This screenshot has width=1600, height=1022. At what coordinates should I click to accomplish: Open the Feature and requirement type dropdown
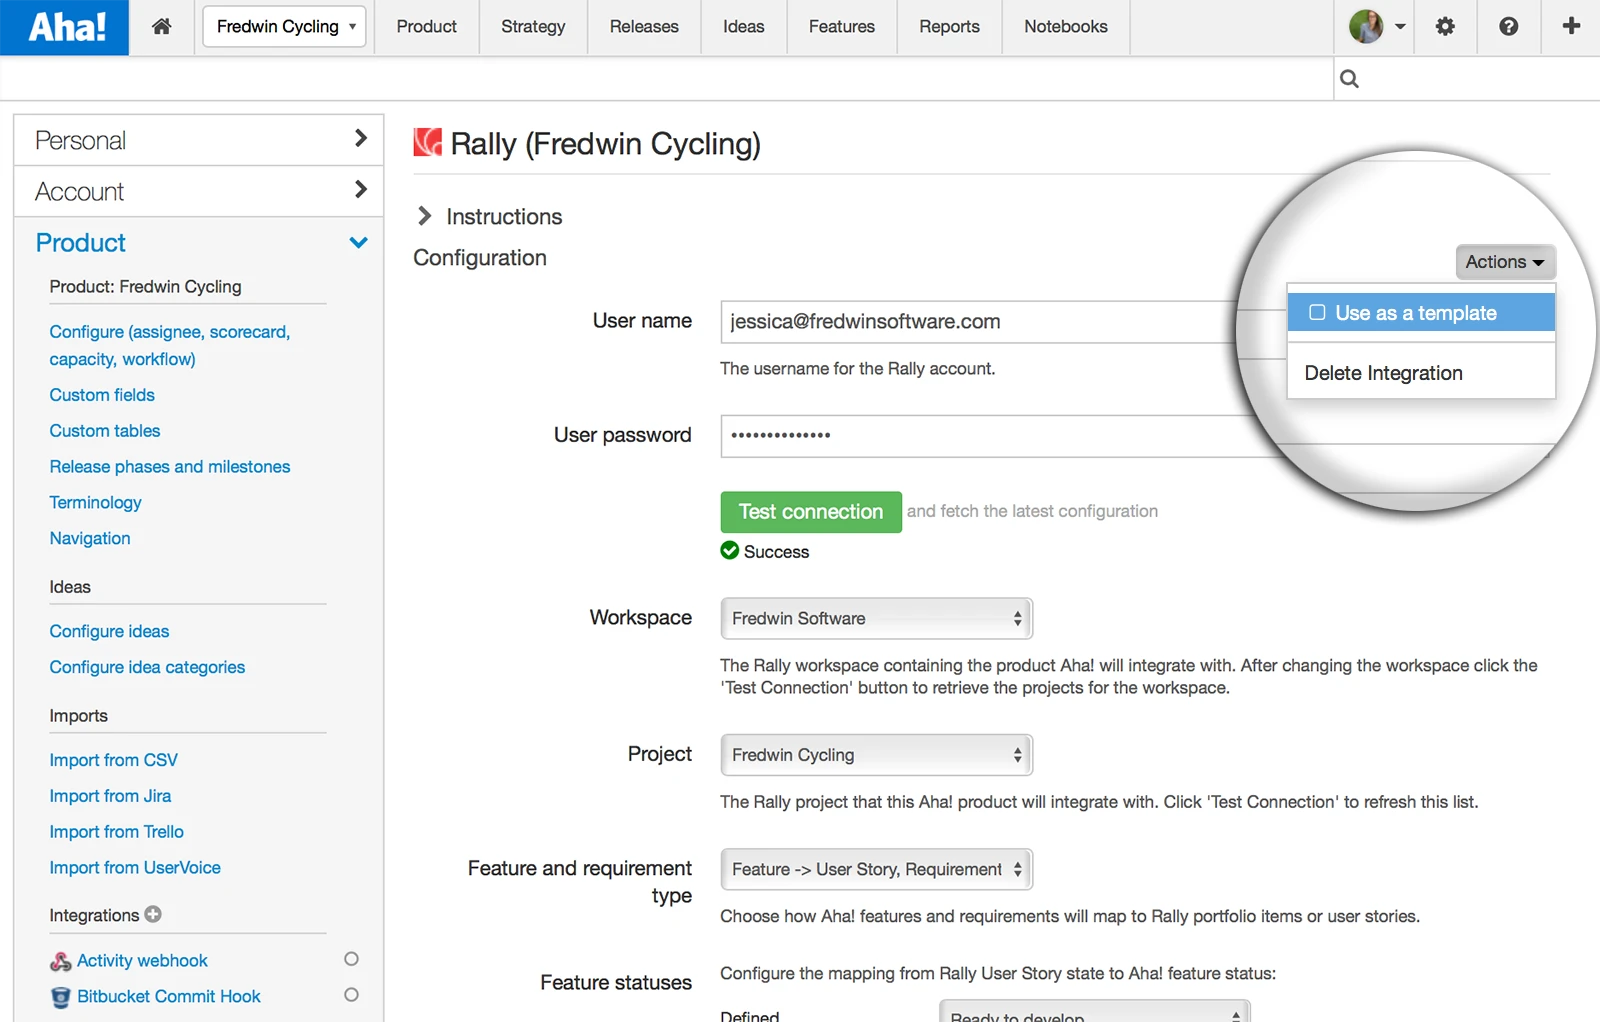(876, 870)
